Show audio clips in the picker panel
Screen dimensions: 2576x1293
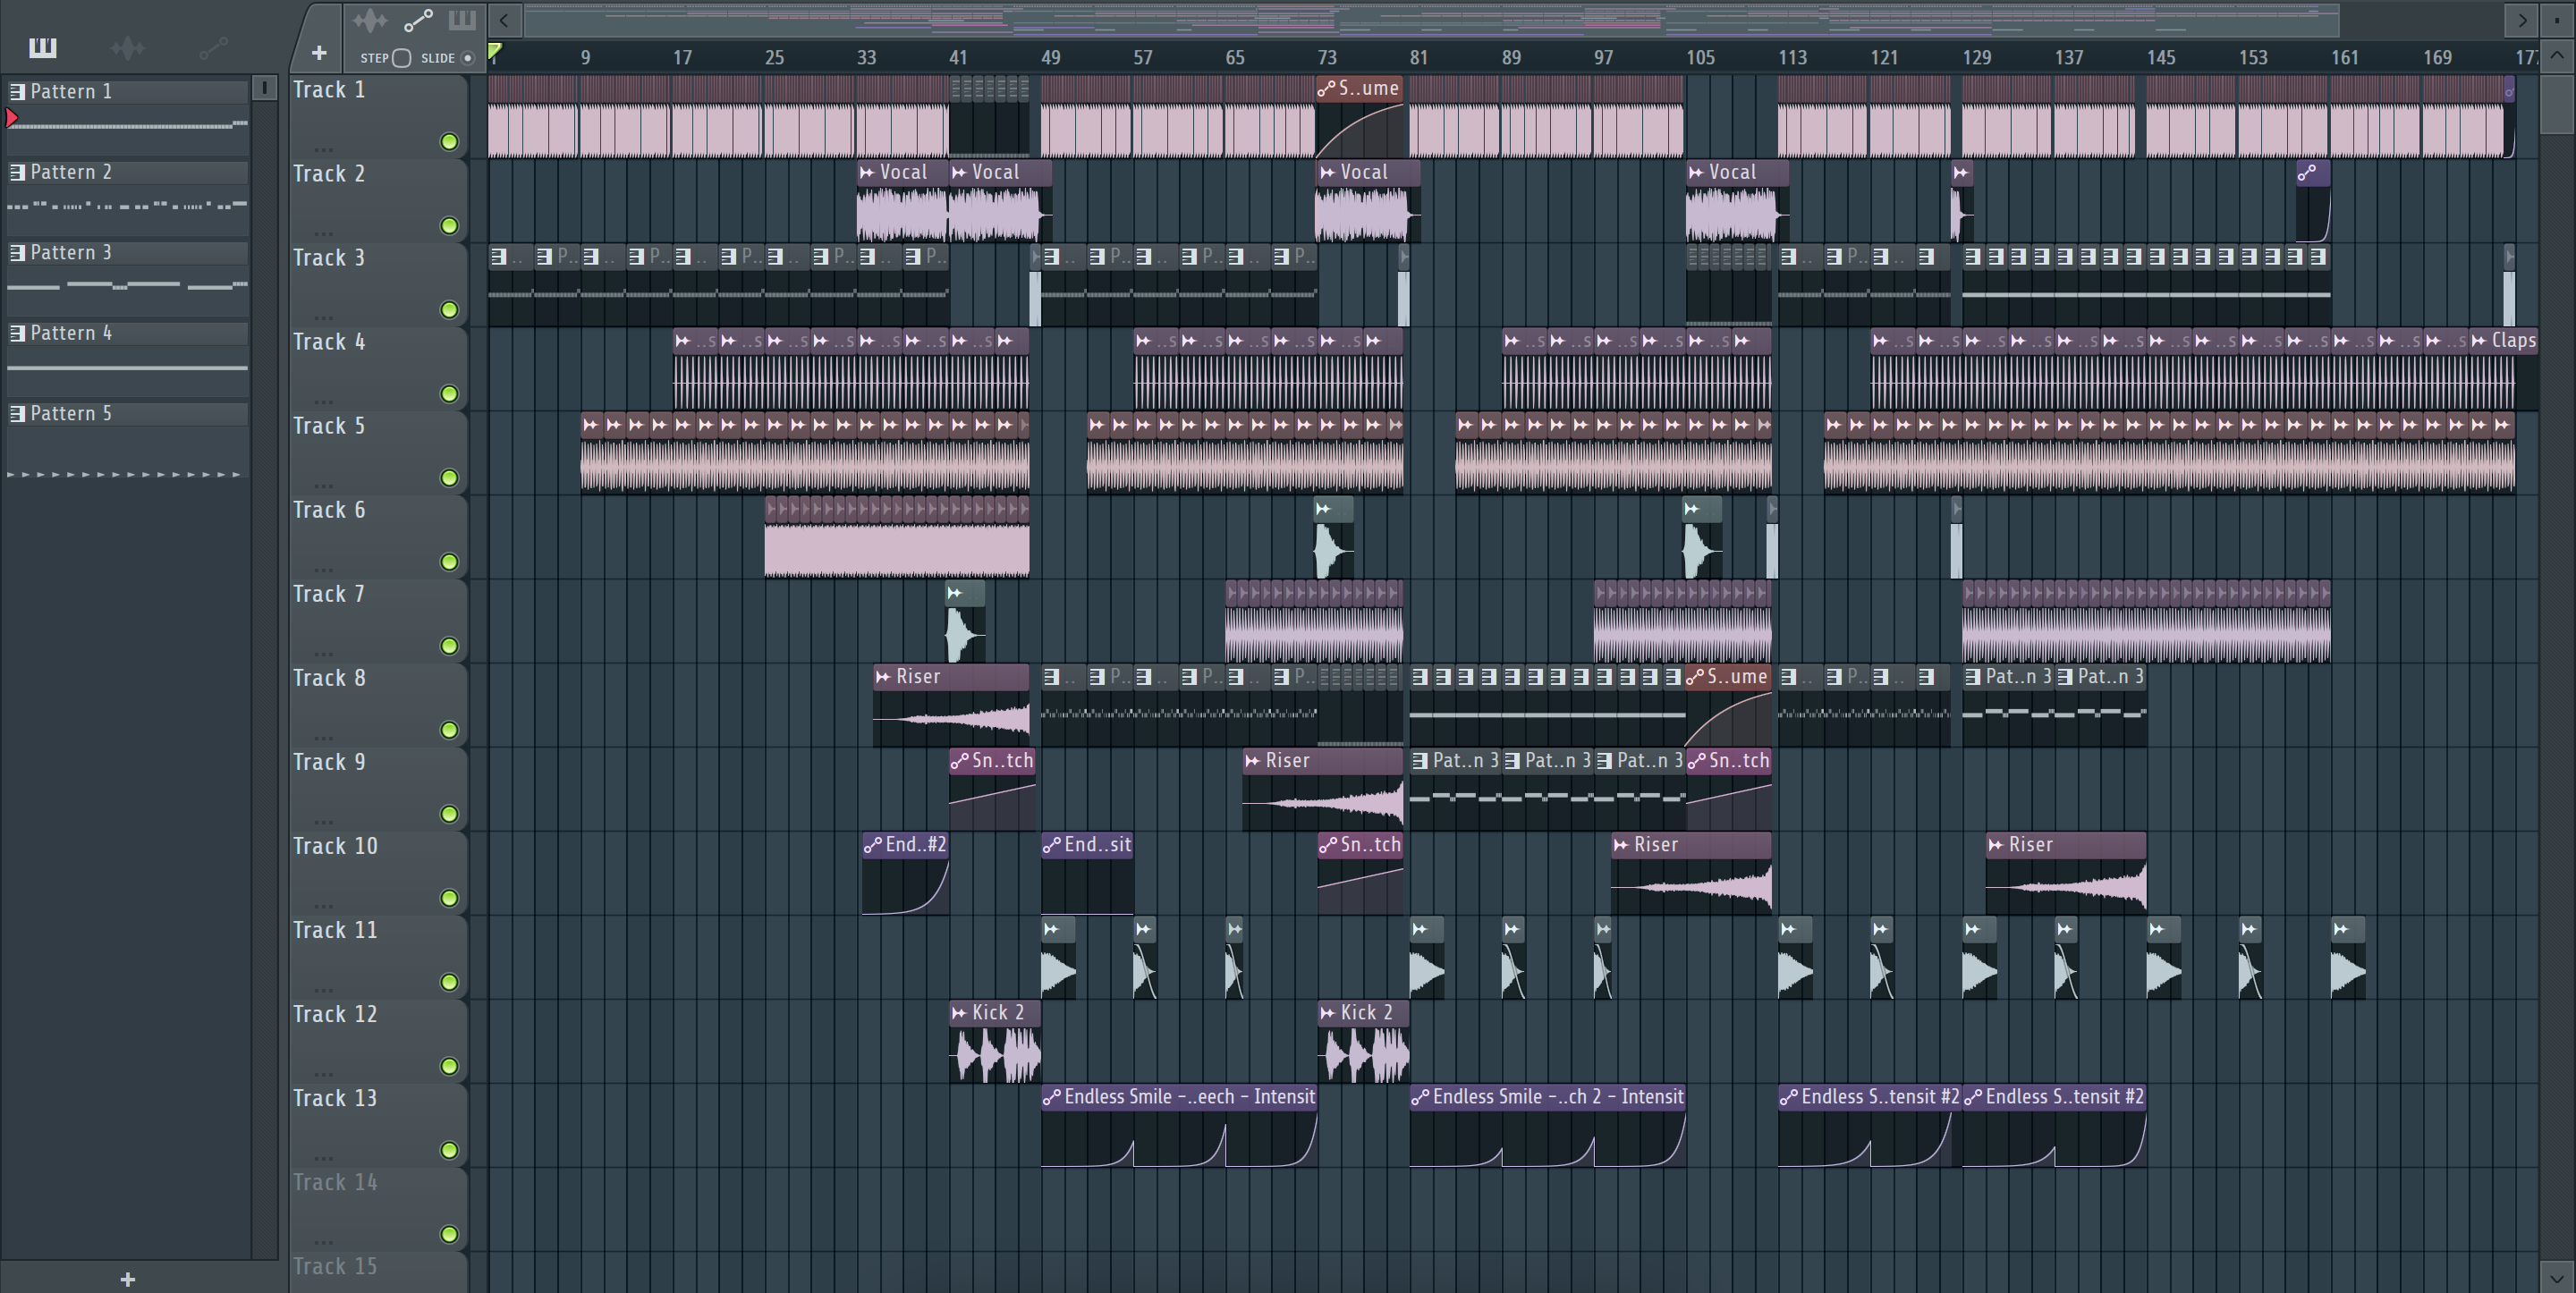128,47
